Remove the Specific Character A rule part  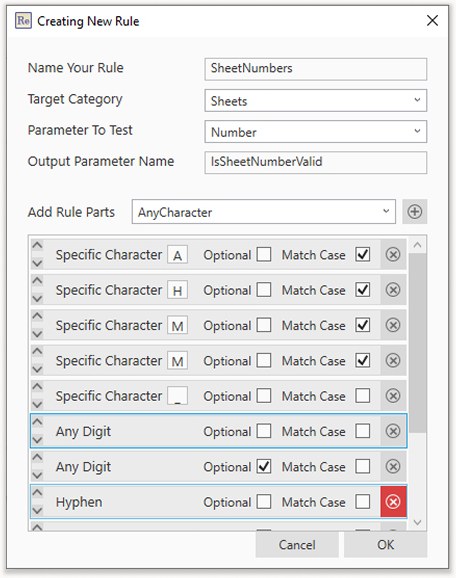click(393, 254)
